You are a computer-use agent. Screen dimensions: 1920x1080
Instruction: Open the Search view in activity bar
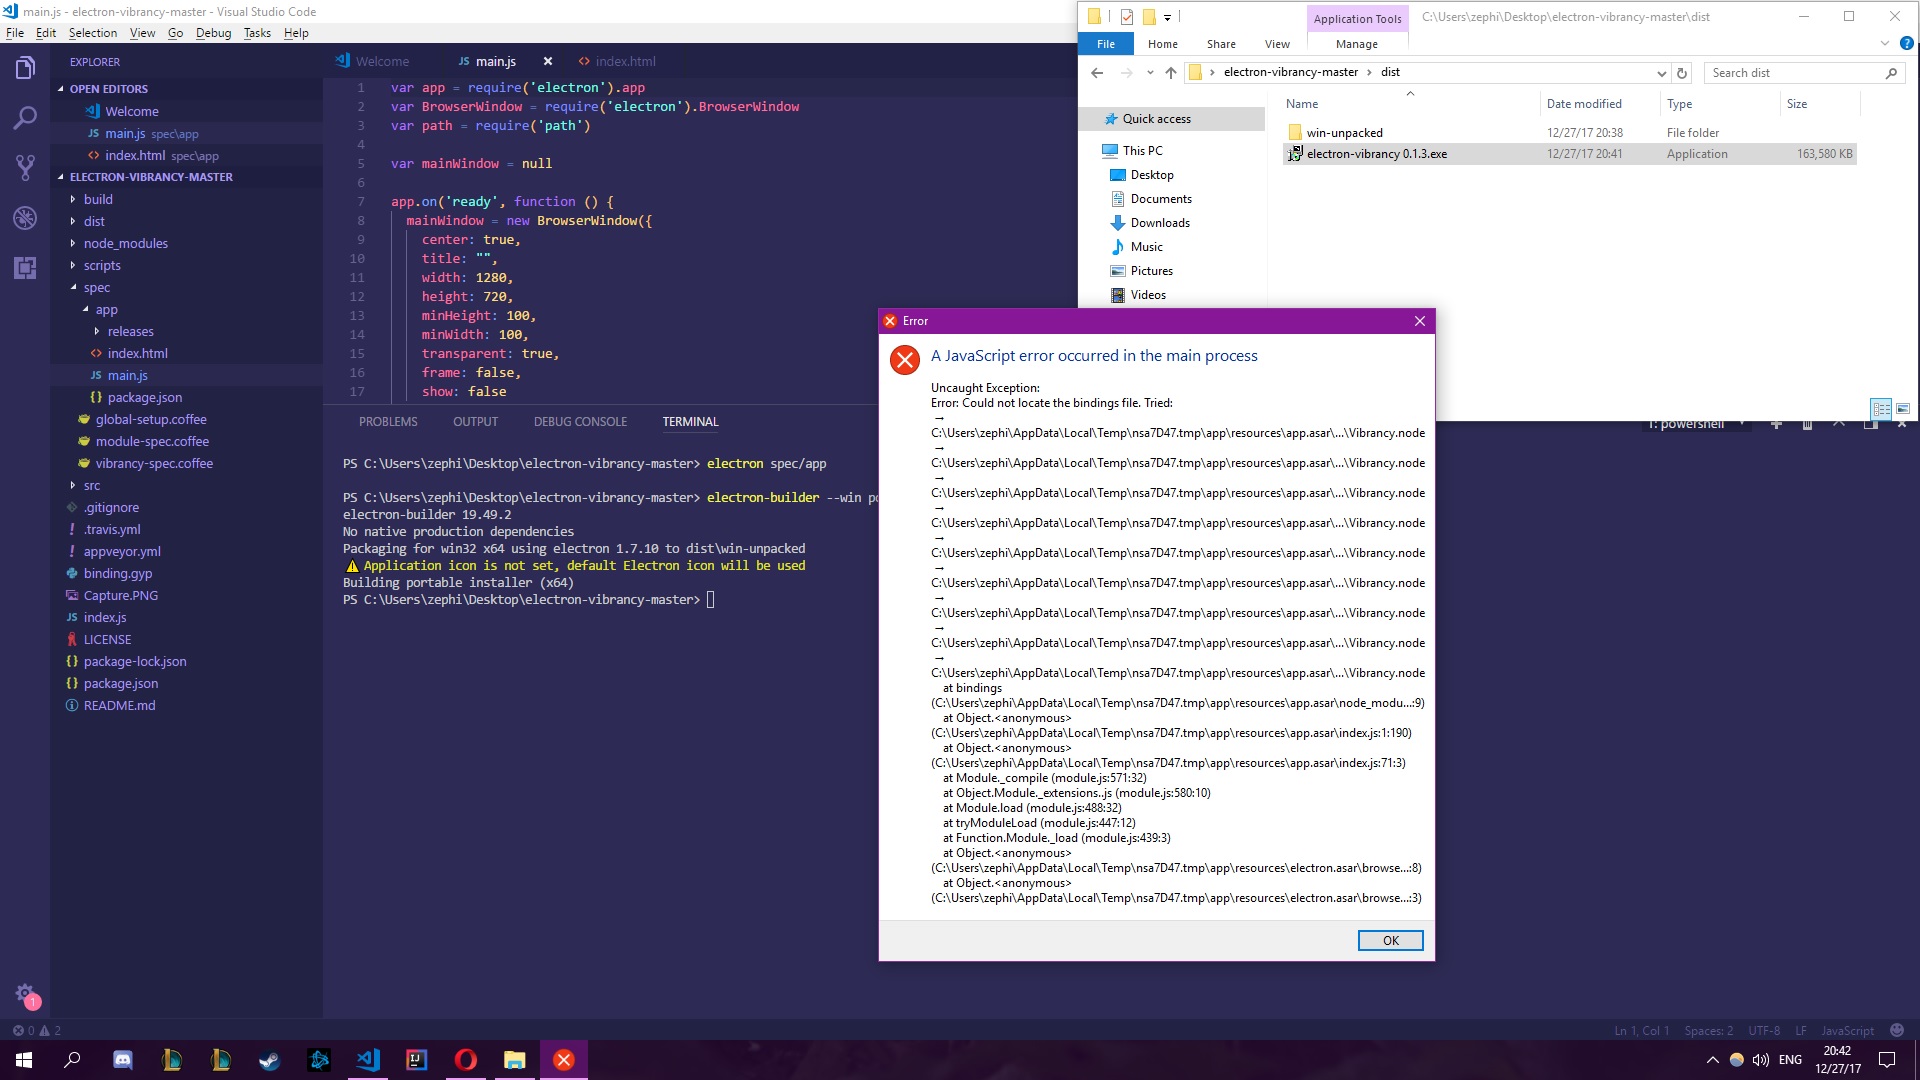(x=25, y=118)
